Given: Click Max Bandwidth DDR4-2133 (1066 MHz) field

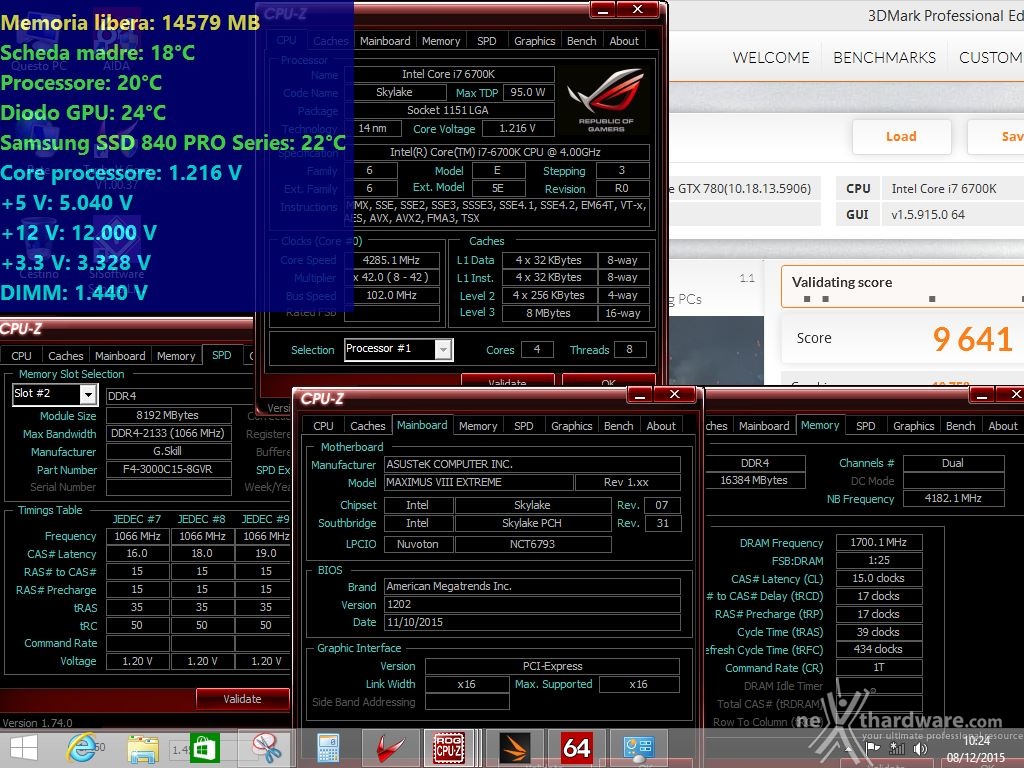Looking at the screenshot, I should pyautogui.click(x=168, y=434).
